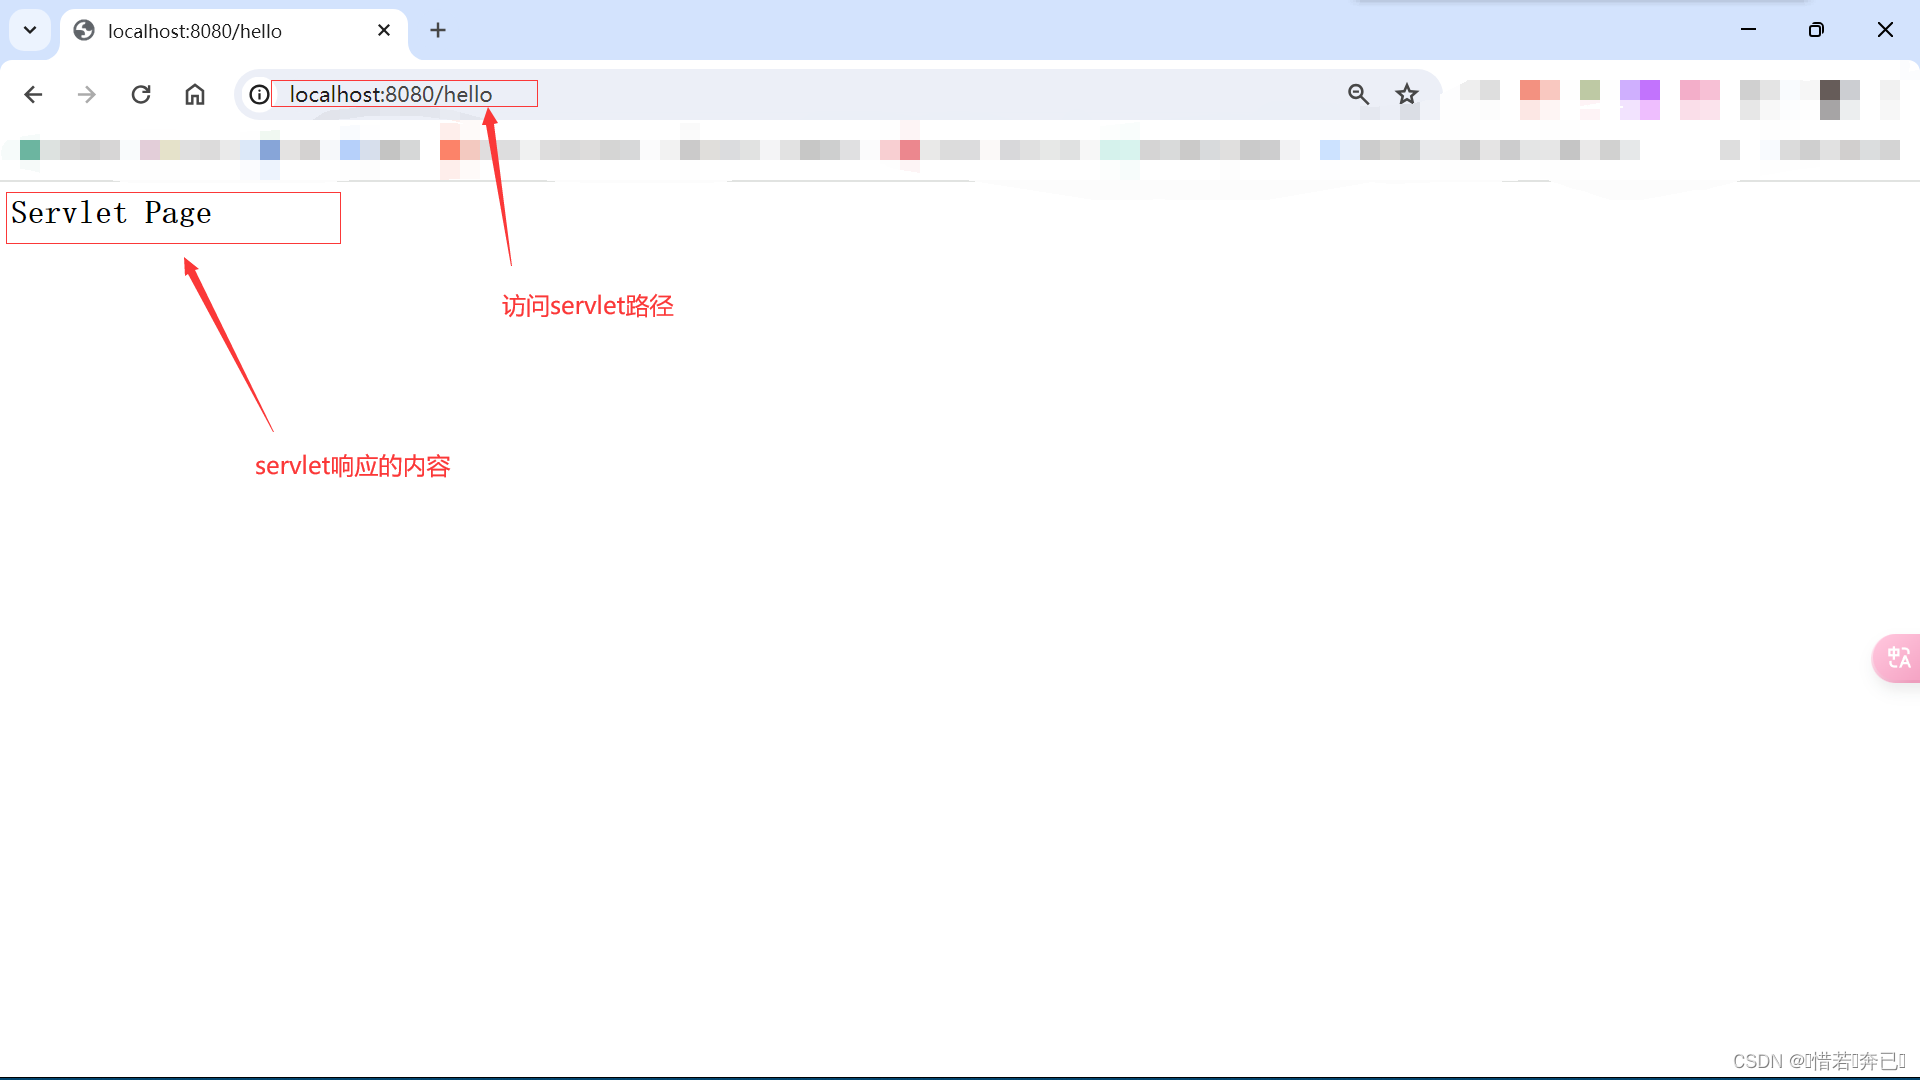The image size is (1920, 1080).
Task: Reload the current page
Action: (x=141, y=94)
